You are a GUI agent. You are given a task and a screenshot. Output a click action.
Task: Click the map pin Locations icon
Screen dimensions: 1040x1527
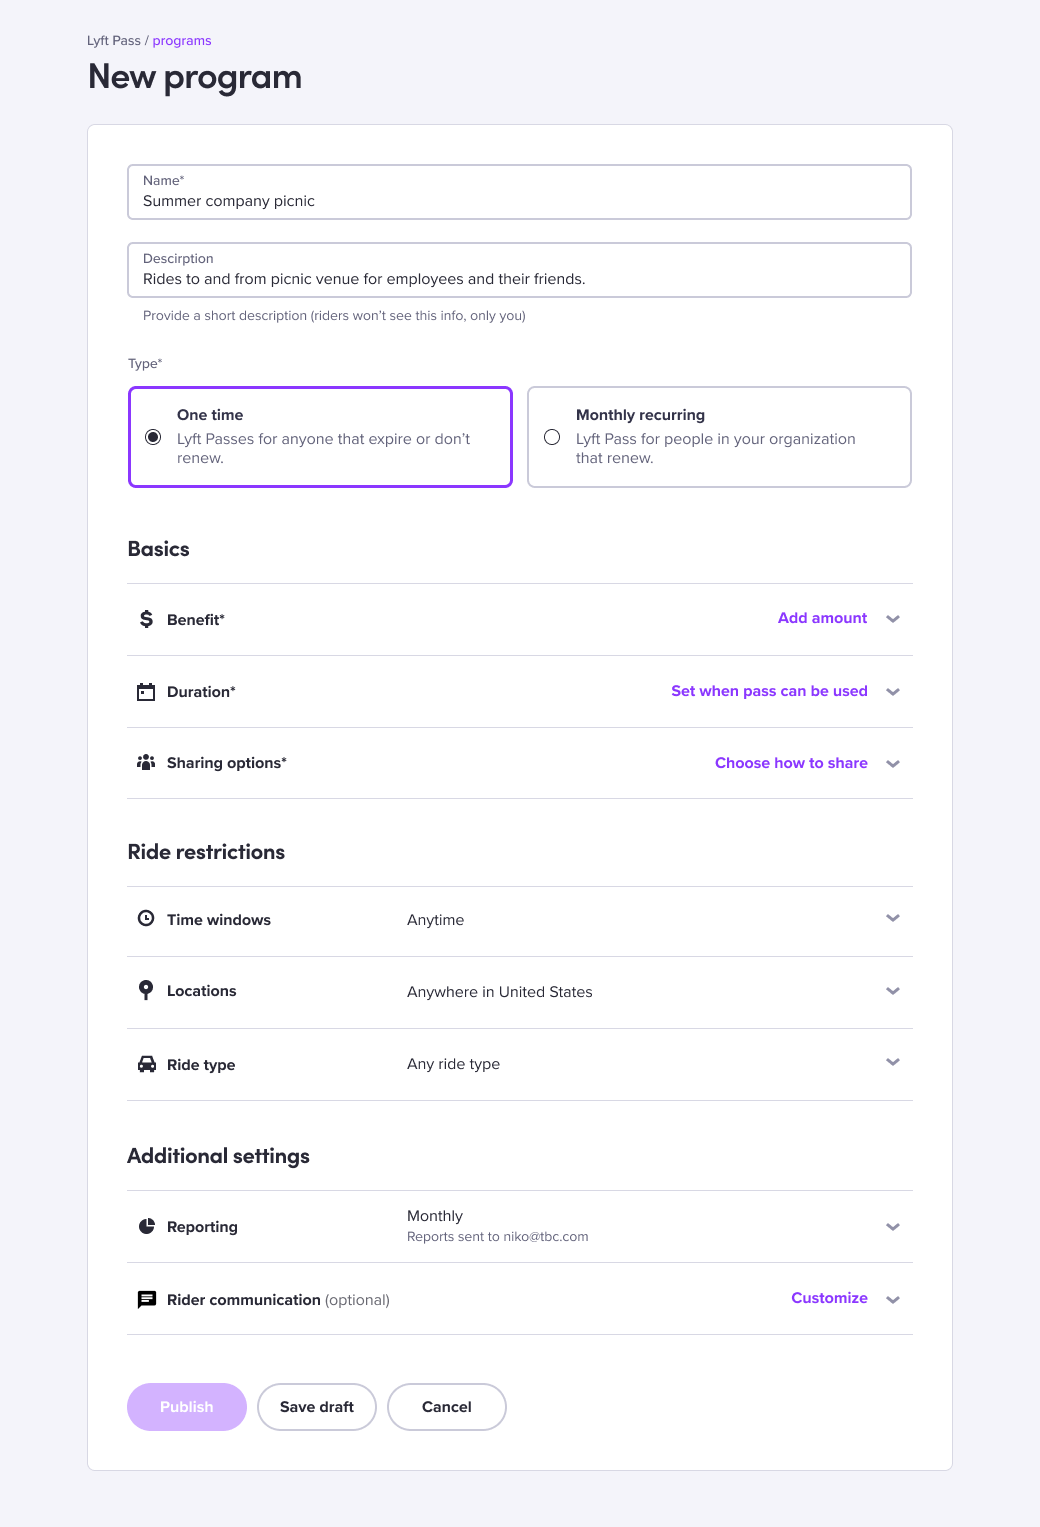146,990
